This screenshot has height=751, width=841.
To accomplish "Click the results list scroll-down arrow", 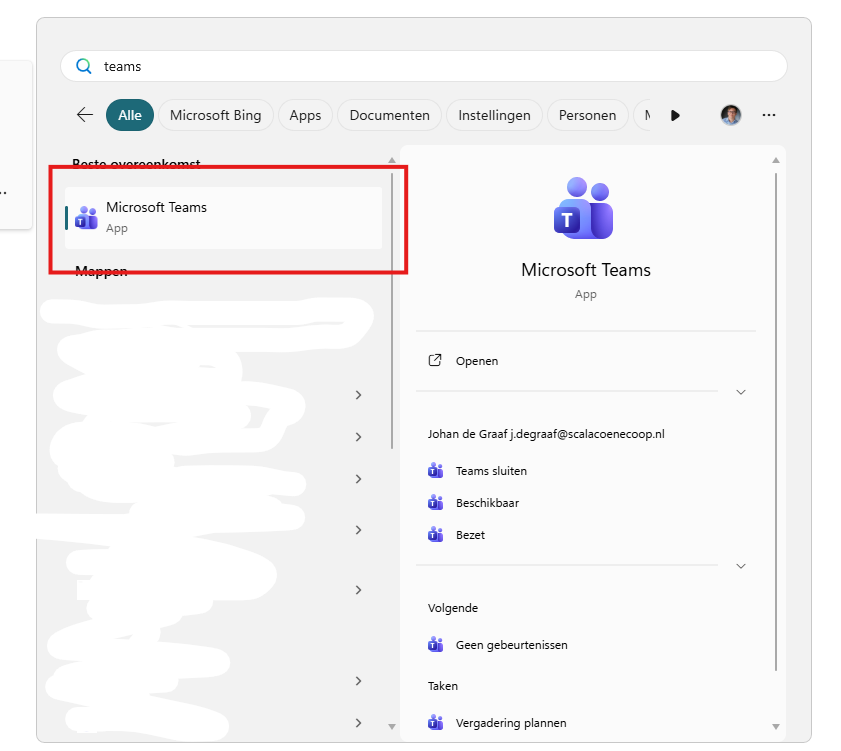I will [392, 727].
